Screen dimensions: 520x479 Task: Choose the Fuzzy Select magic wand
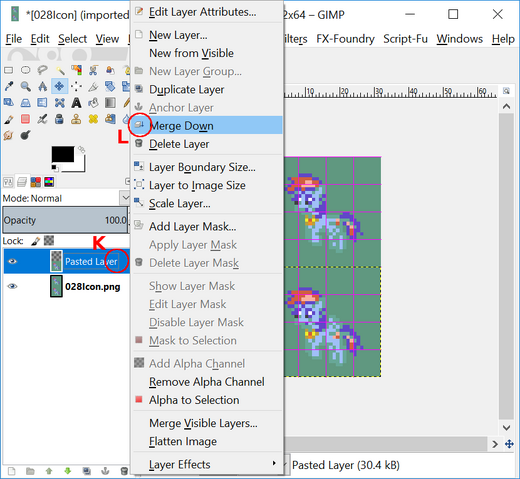coord(60,70)
